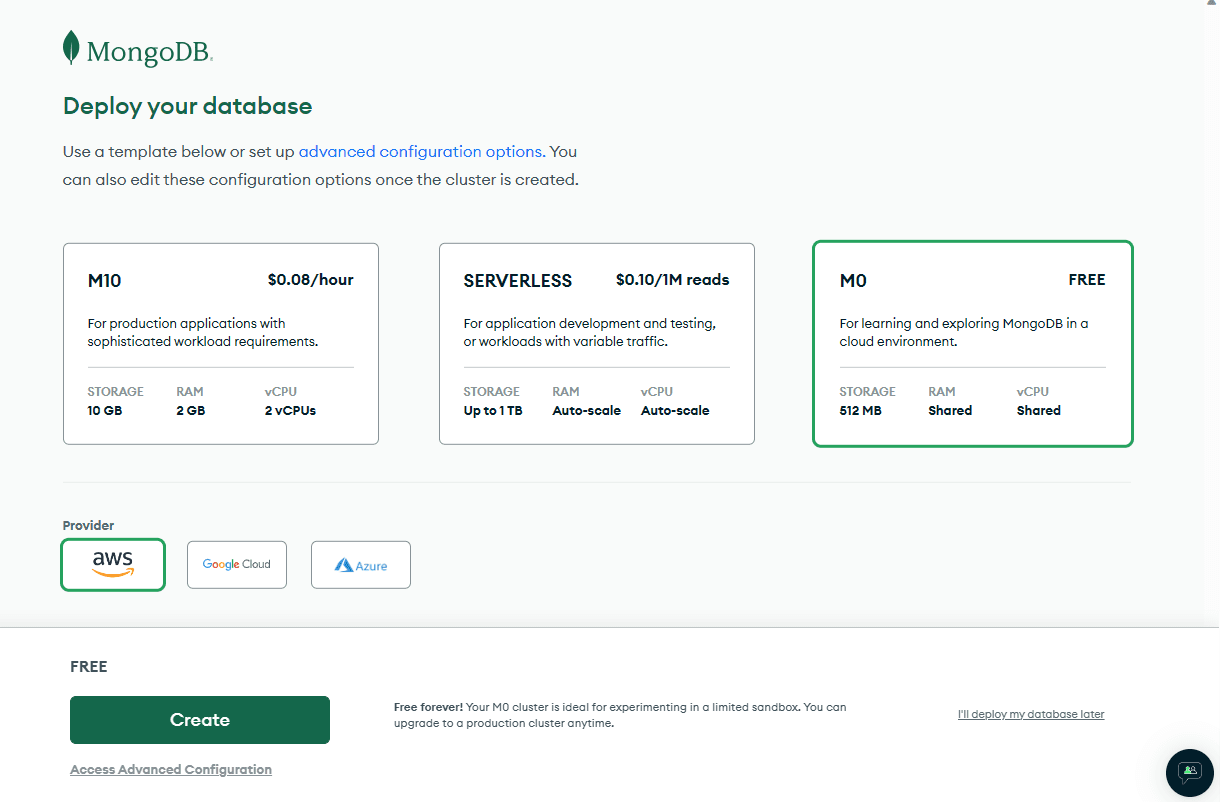
Task: Click the Free forever! description text
Action: pyautogui.click(x=620, y=715)
